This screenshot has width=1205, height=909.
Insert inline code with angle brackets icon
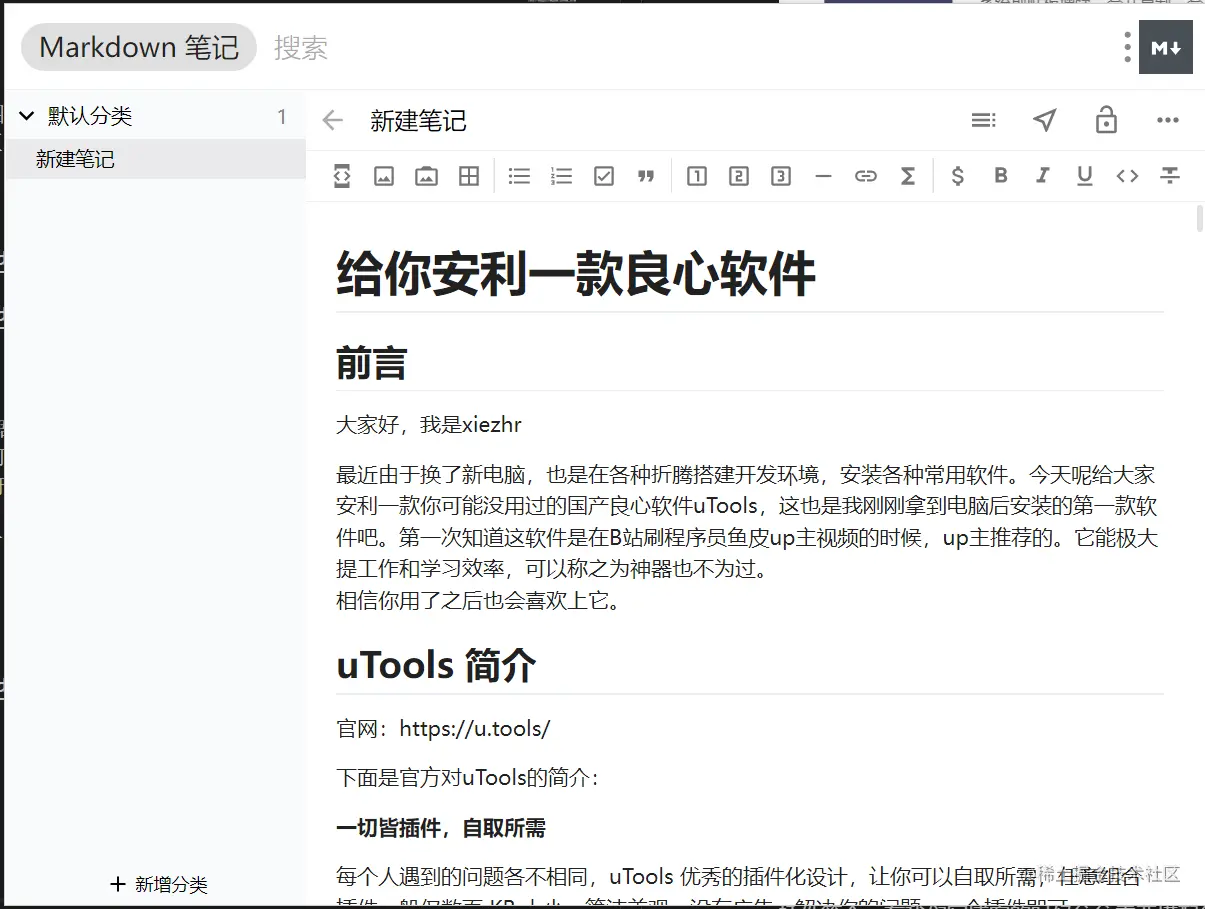1127,176
